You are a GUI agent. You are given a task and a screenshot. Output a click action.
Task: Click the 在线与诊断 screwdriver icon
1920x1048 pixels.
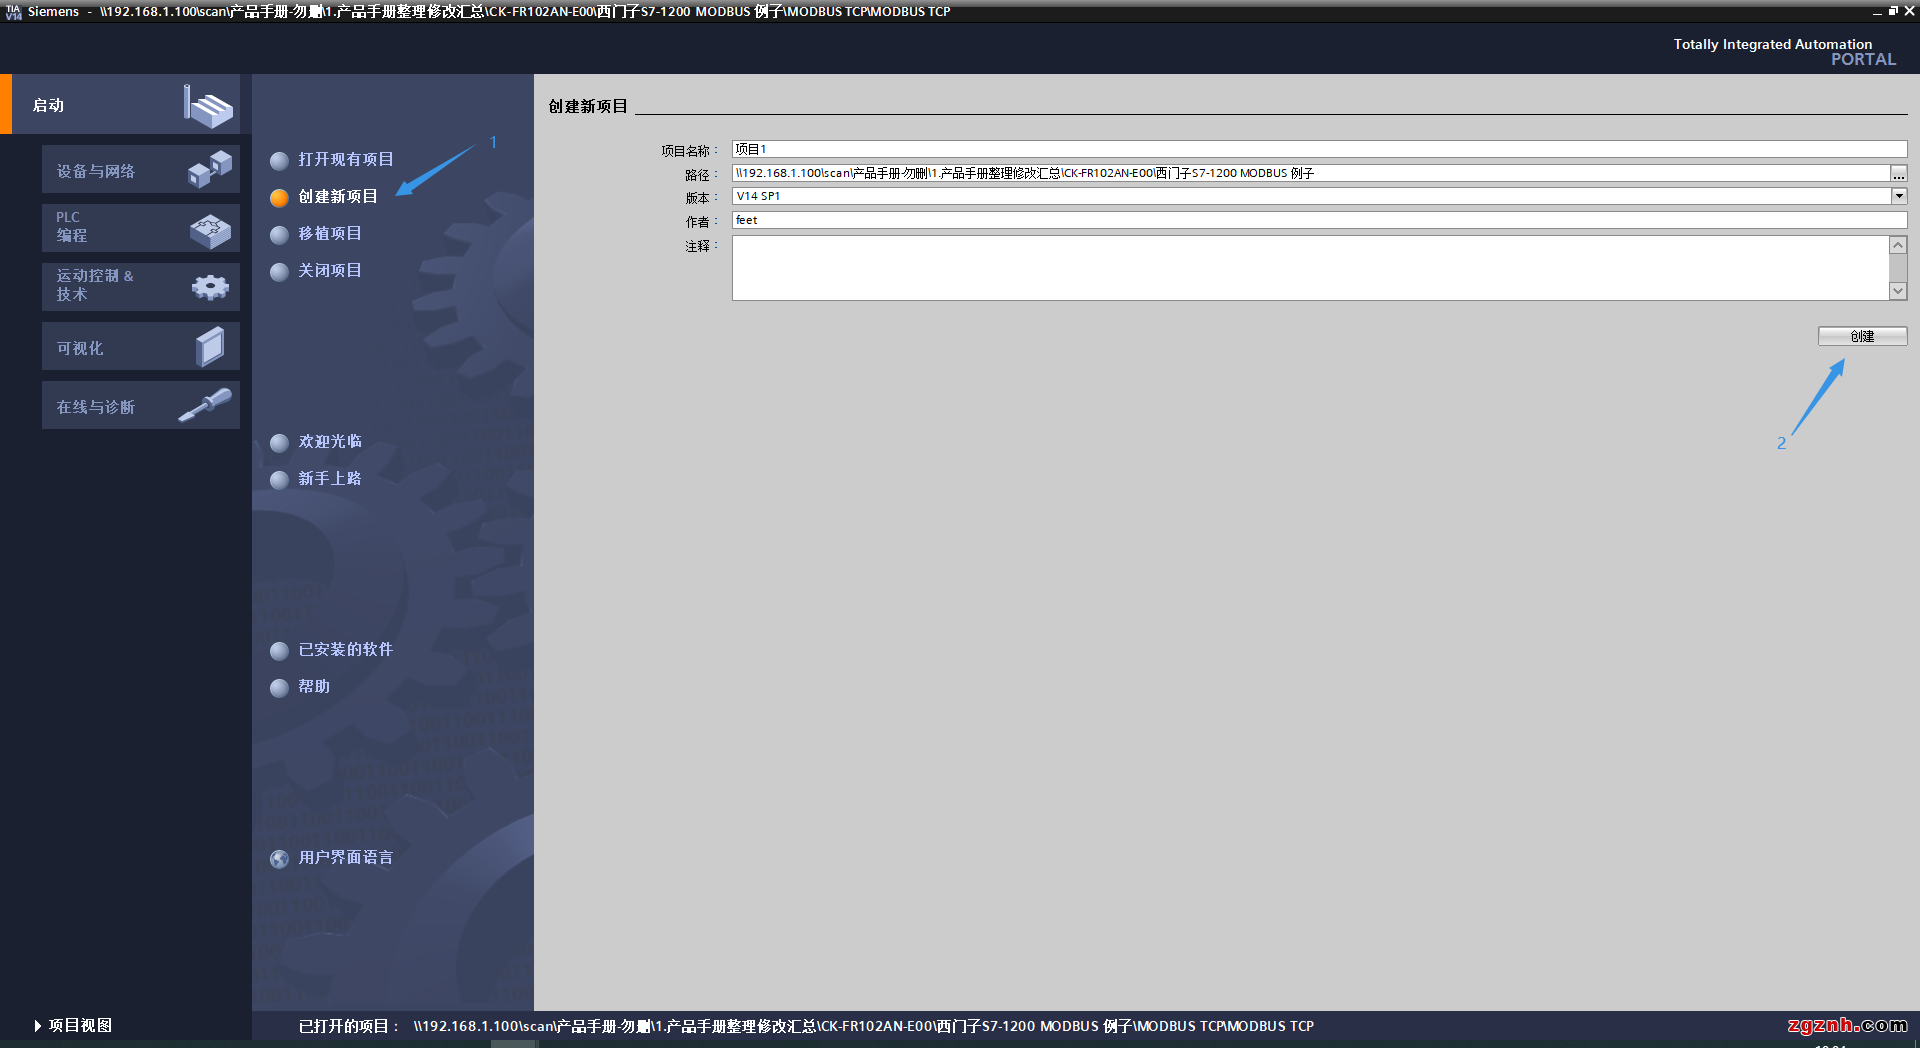click(205, 405)
